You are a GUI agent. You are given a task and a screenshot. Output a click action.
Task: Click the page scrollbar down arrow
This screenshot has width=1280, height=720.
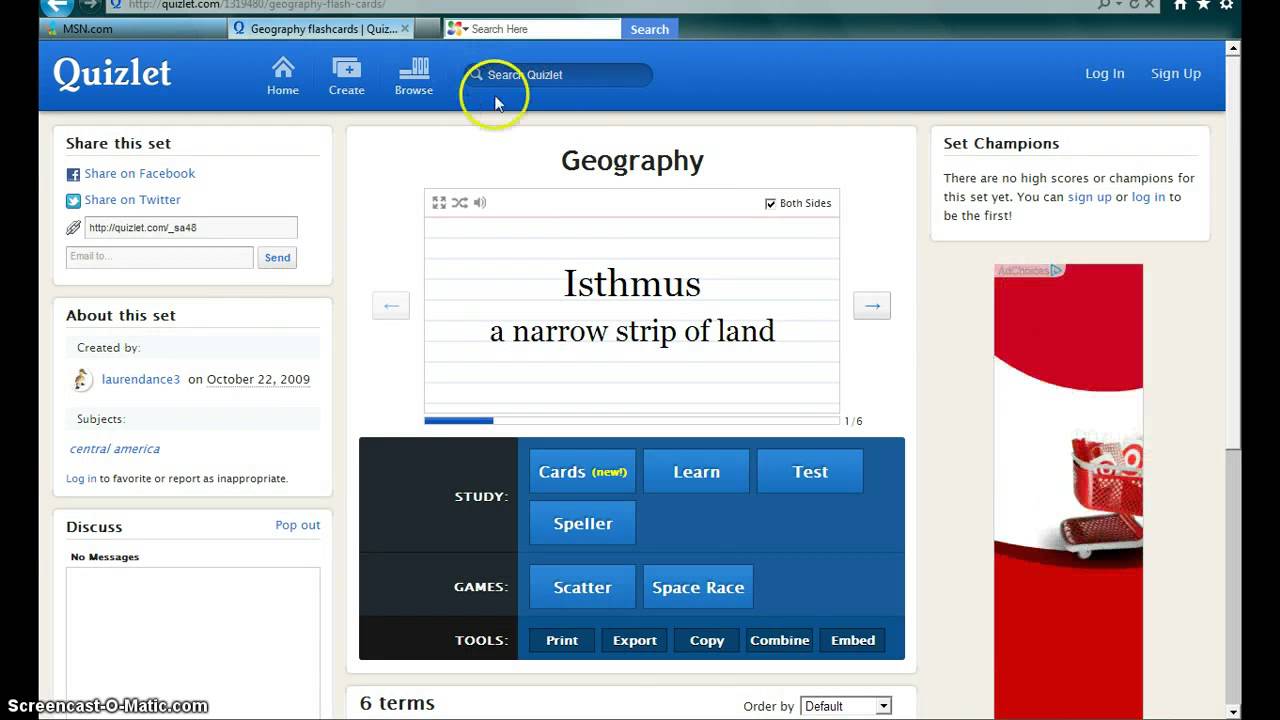1233,711
